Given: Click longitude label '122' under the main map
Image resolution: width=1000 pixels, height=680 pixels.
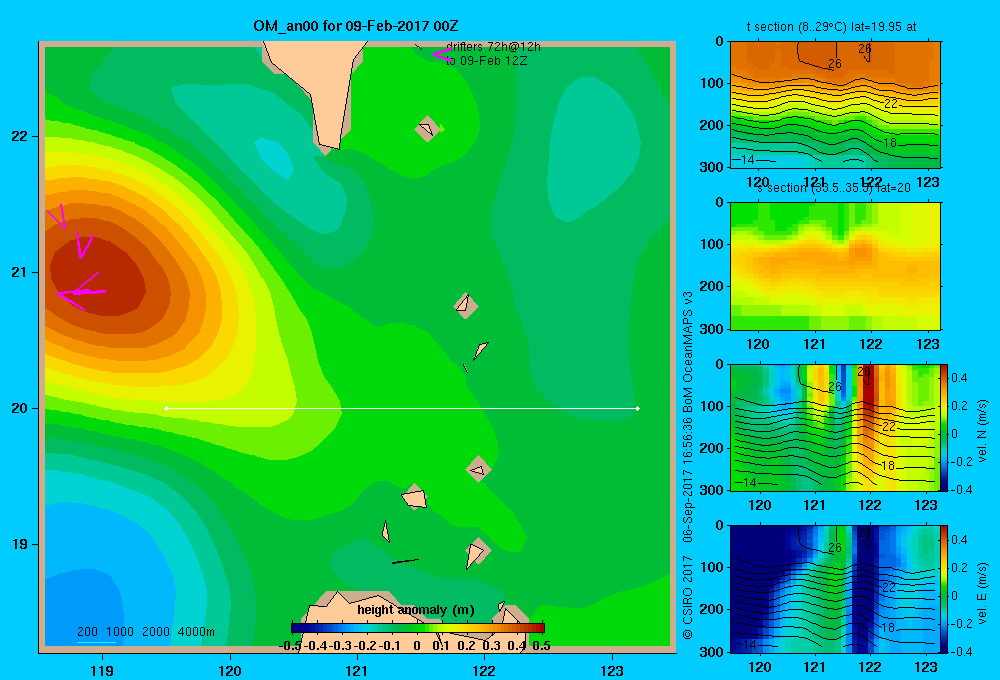Looking at the screenshot, I should [x=485, y=670].
